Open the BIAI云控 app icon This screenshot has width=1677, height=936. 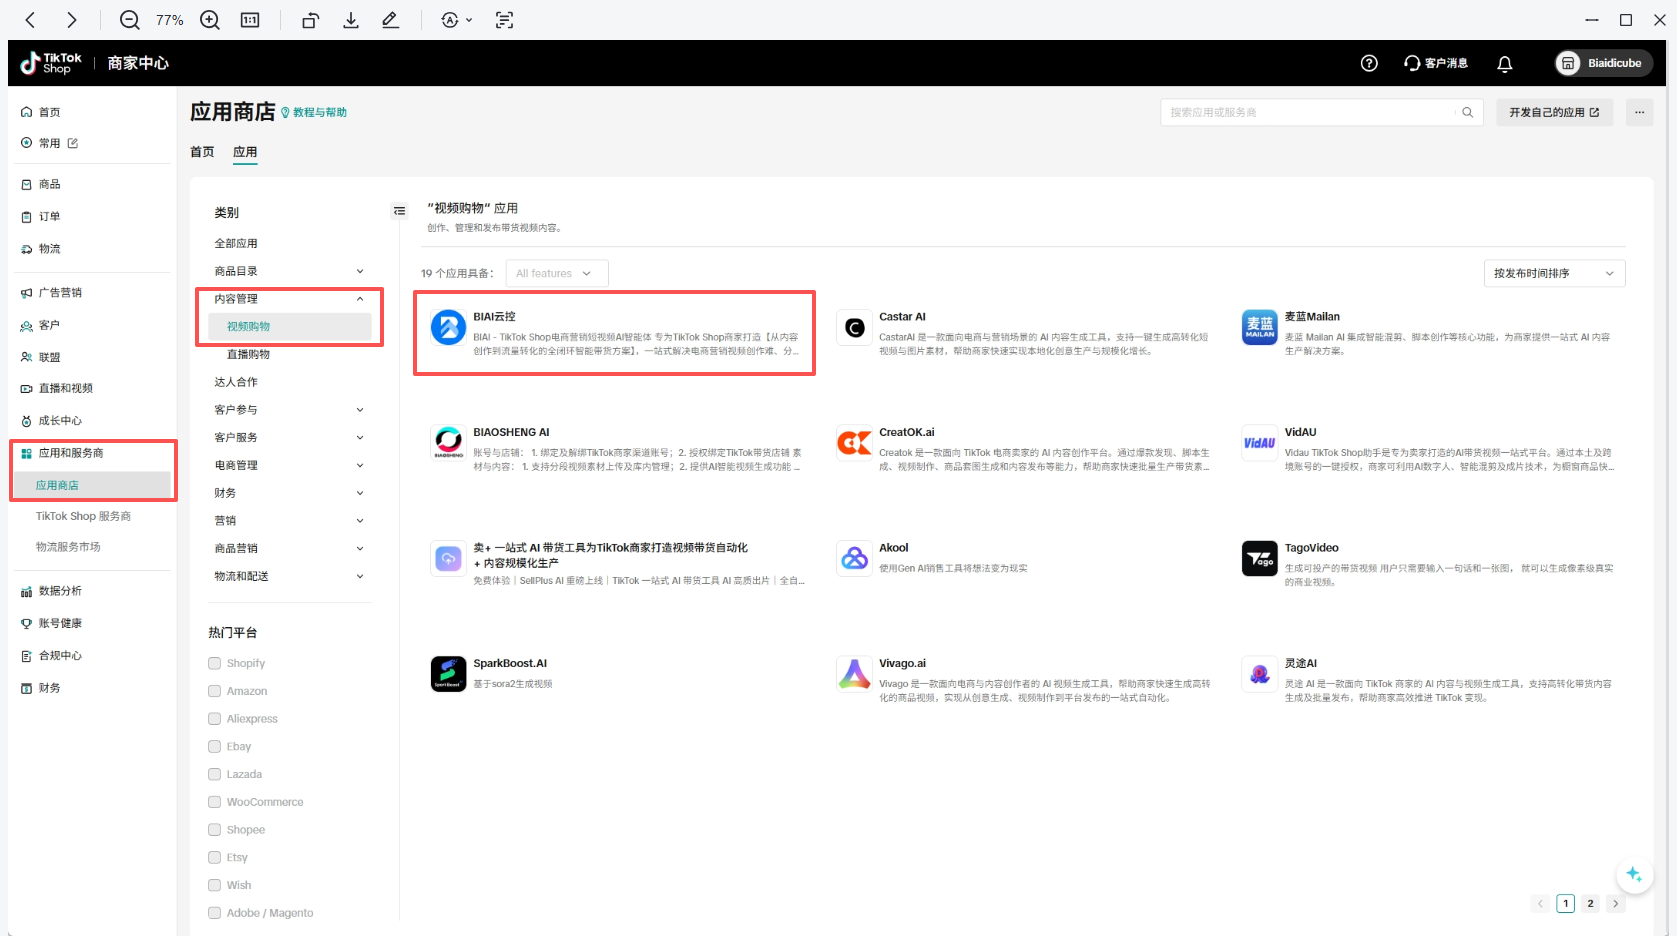click(x=448, y=327)
